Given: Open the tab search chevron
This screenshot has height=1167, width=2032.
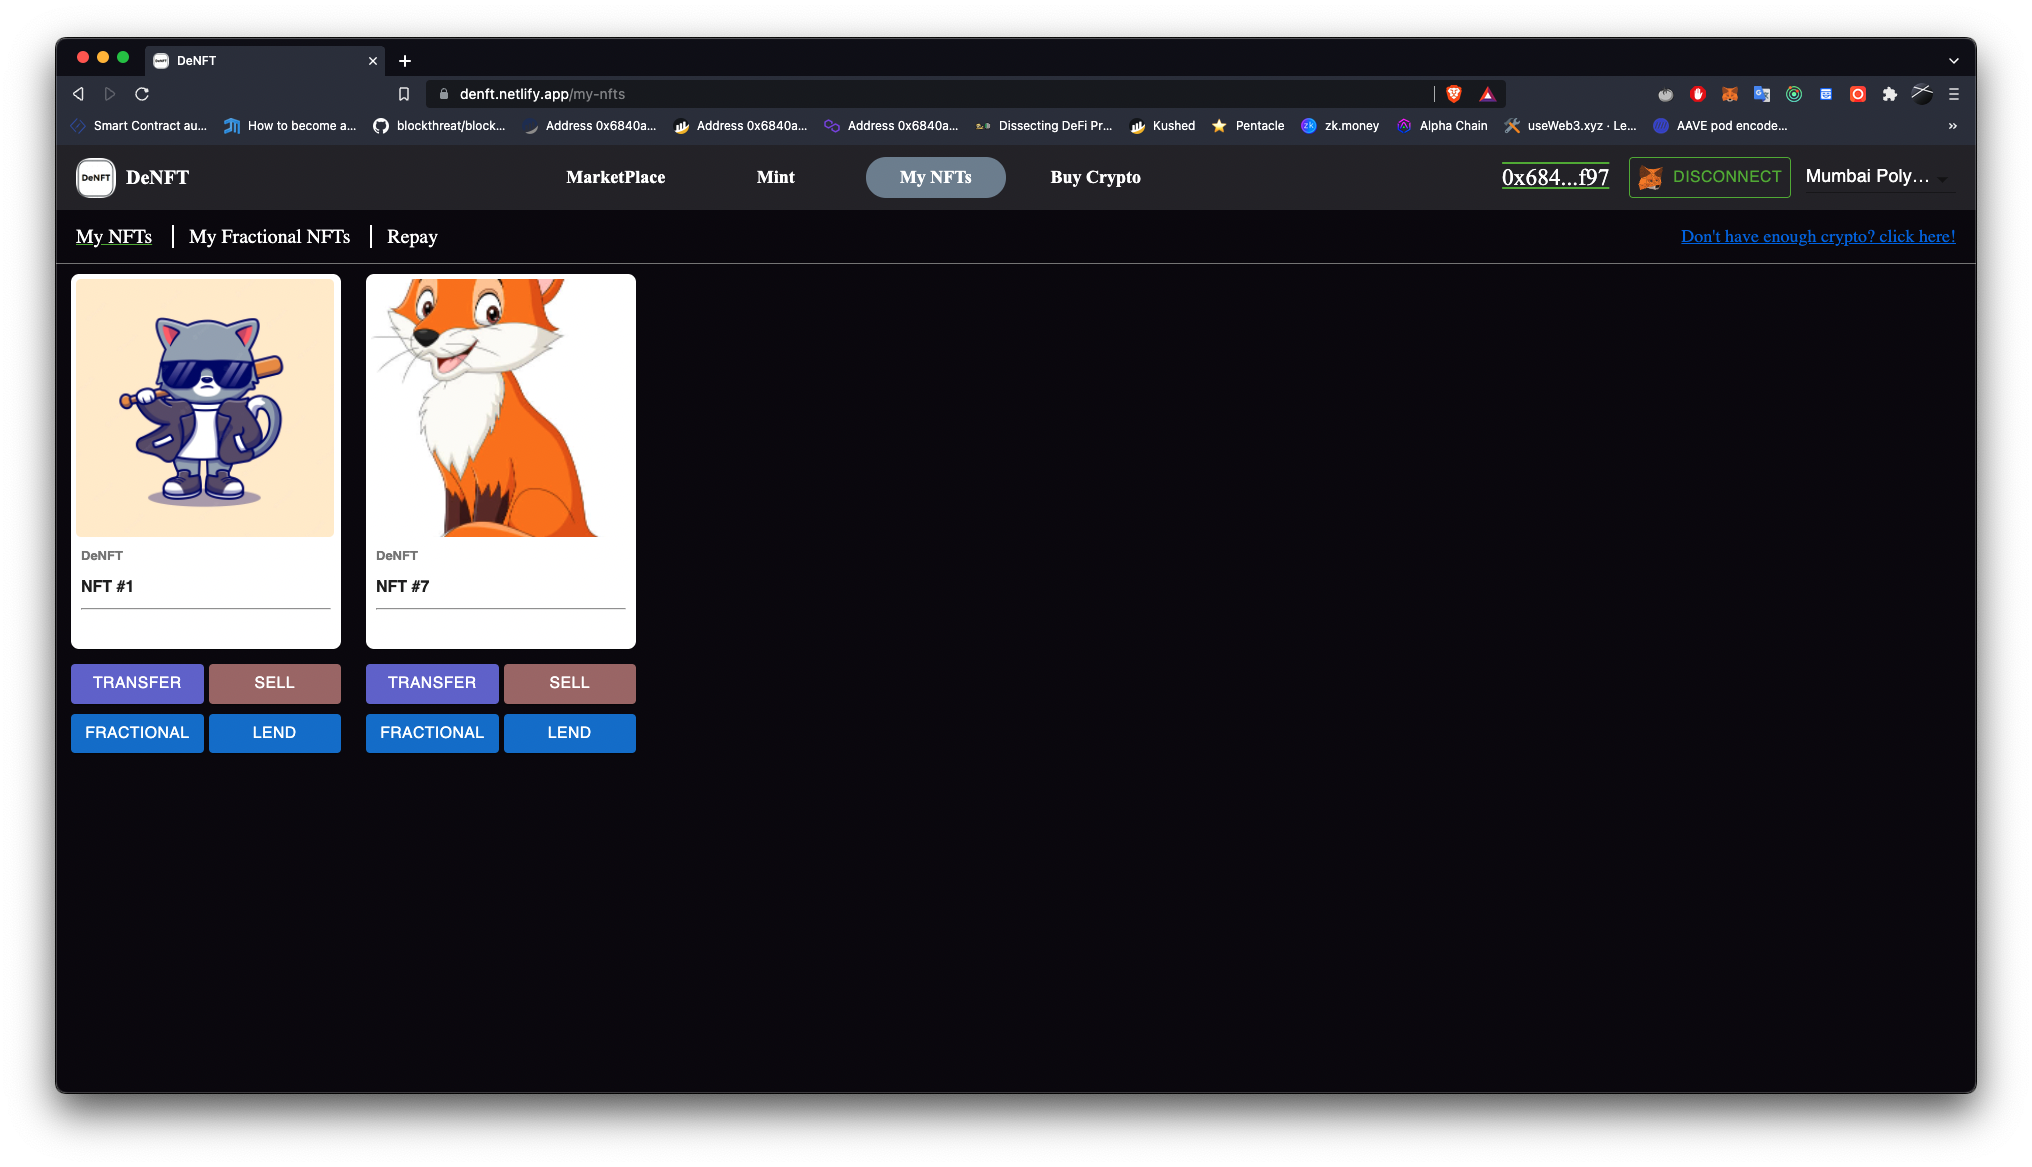Looking at the screenshot, I should point(1953,61).
